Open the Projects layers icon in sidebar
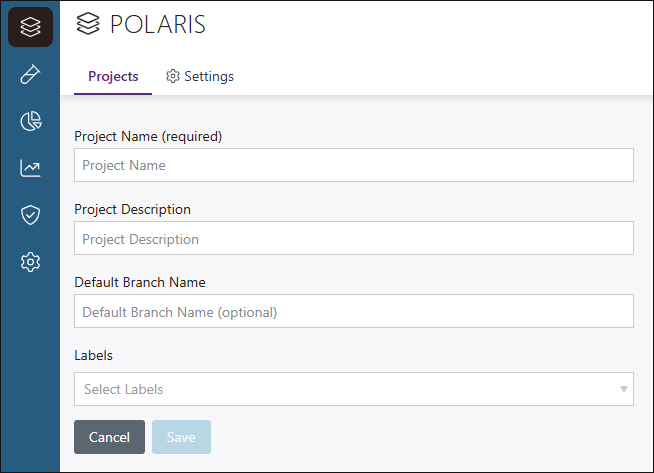The height and width of the screenshot is (473, 654). click(x=30, y=27)
